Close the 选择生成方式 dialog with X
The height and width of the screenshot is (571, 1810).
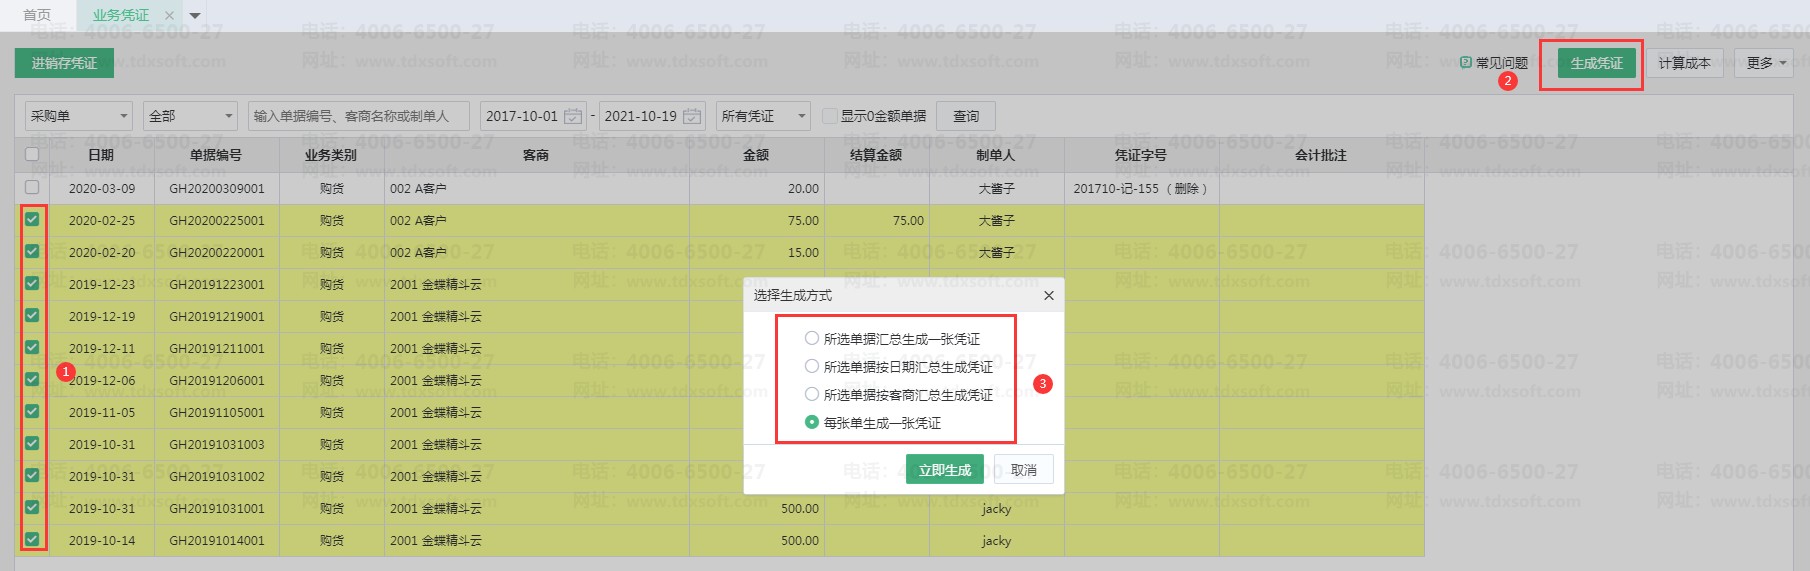pos(1048,295)
